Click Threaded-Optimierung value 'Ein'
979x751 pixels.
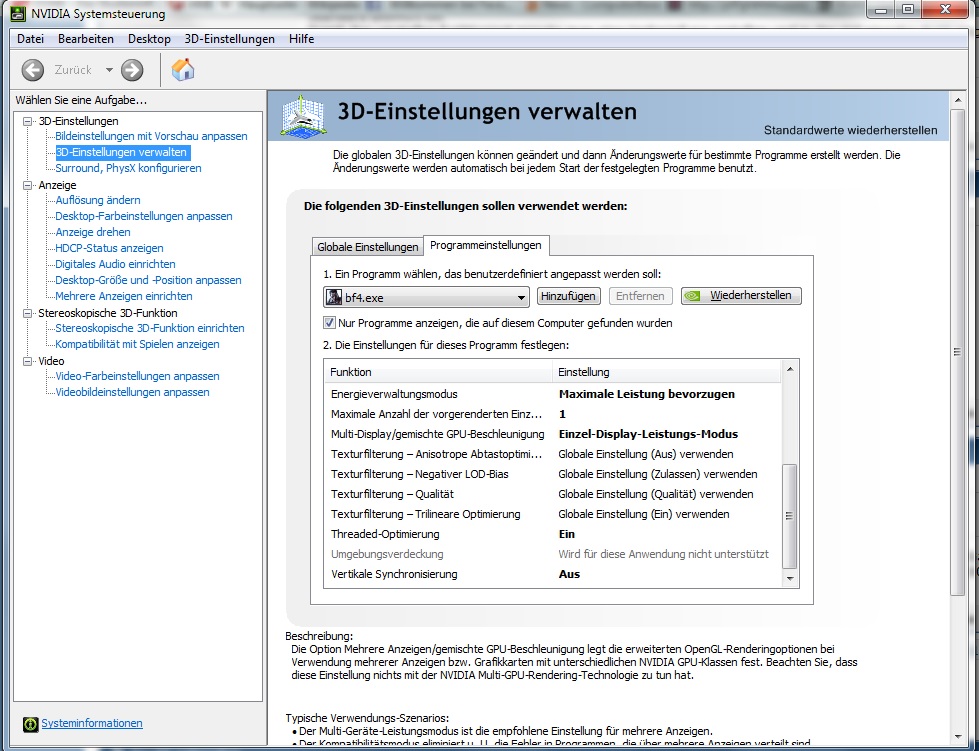tap(567, 534)
